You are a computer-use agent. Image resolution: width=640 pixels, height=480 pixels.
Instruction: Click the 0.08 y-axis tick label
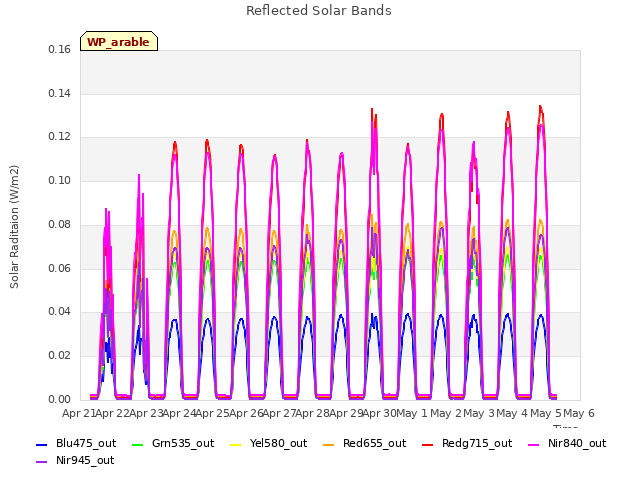[60, 224]
